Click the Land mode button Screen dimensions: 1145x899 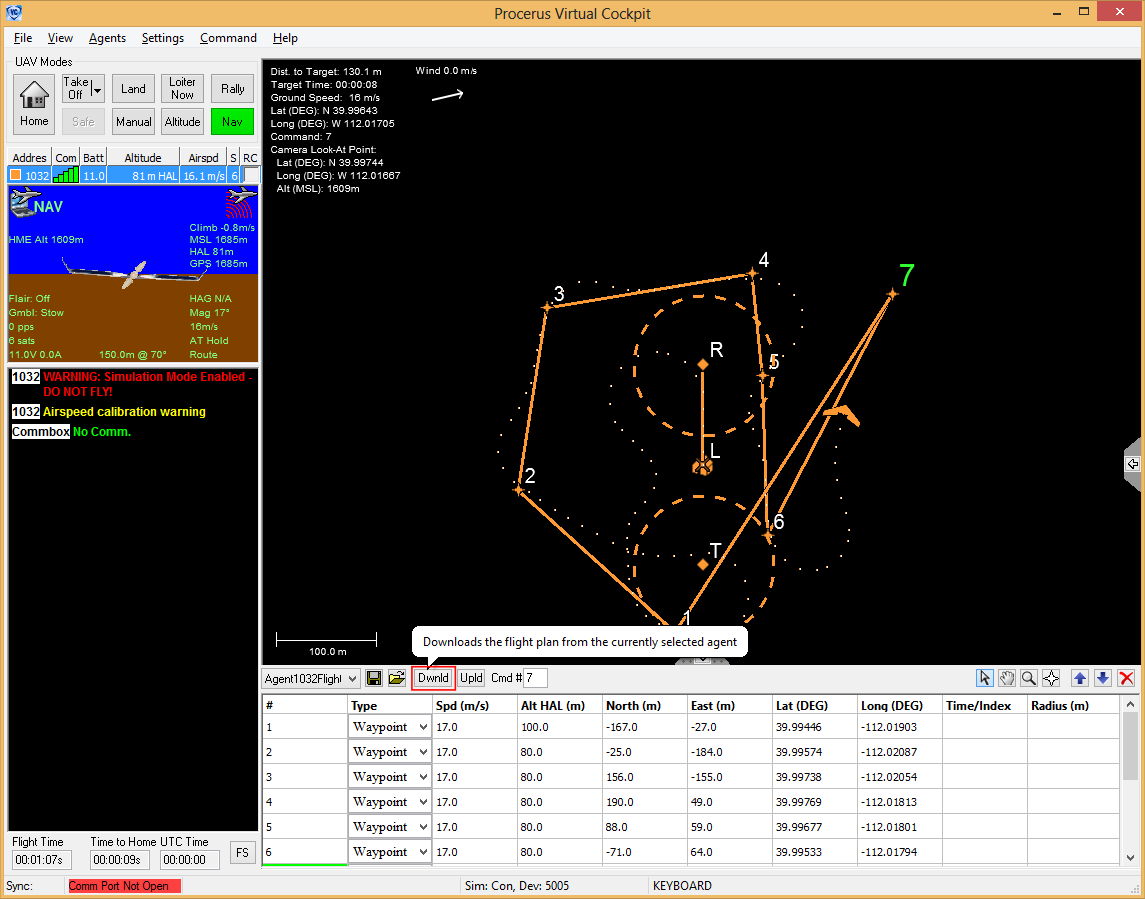point(133,89)
